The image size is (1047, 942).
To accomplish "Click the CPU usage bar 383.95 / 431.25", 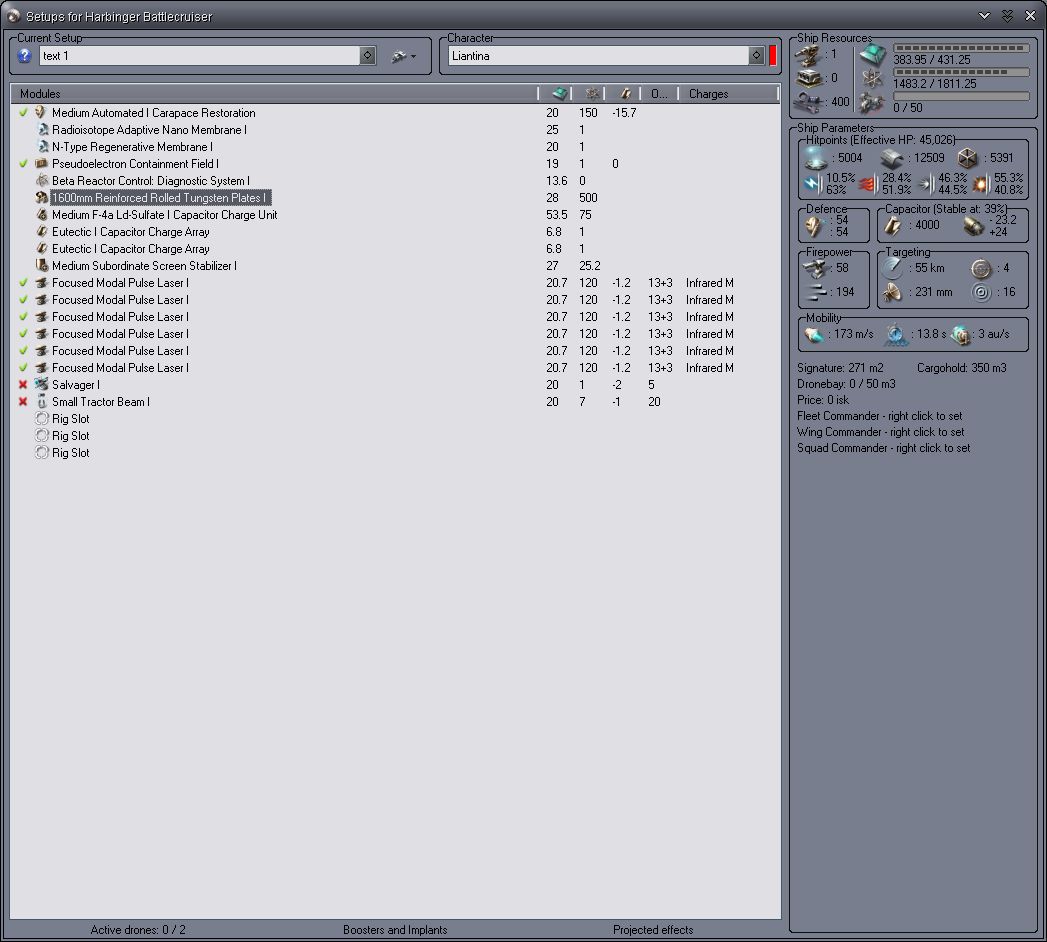I will pyautogui.click(x=962, y=48).
